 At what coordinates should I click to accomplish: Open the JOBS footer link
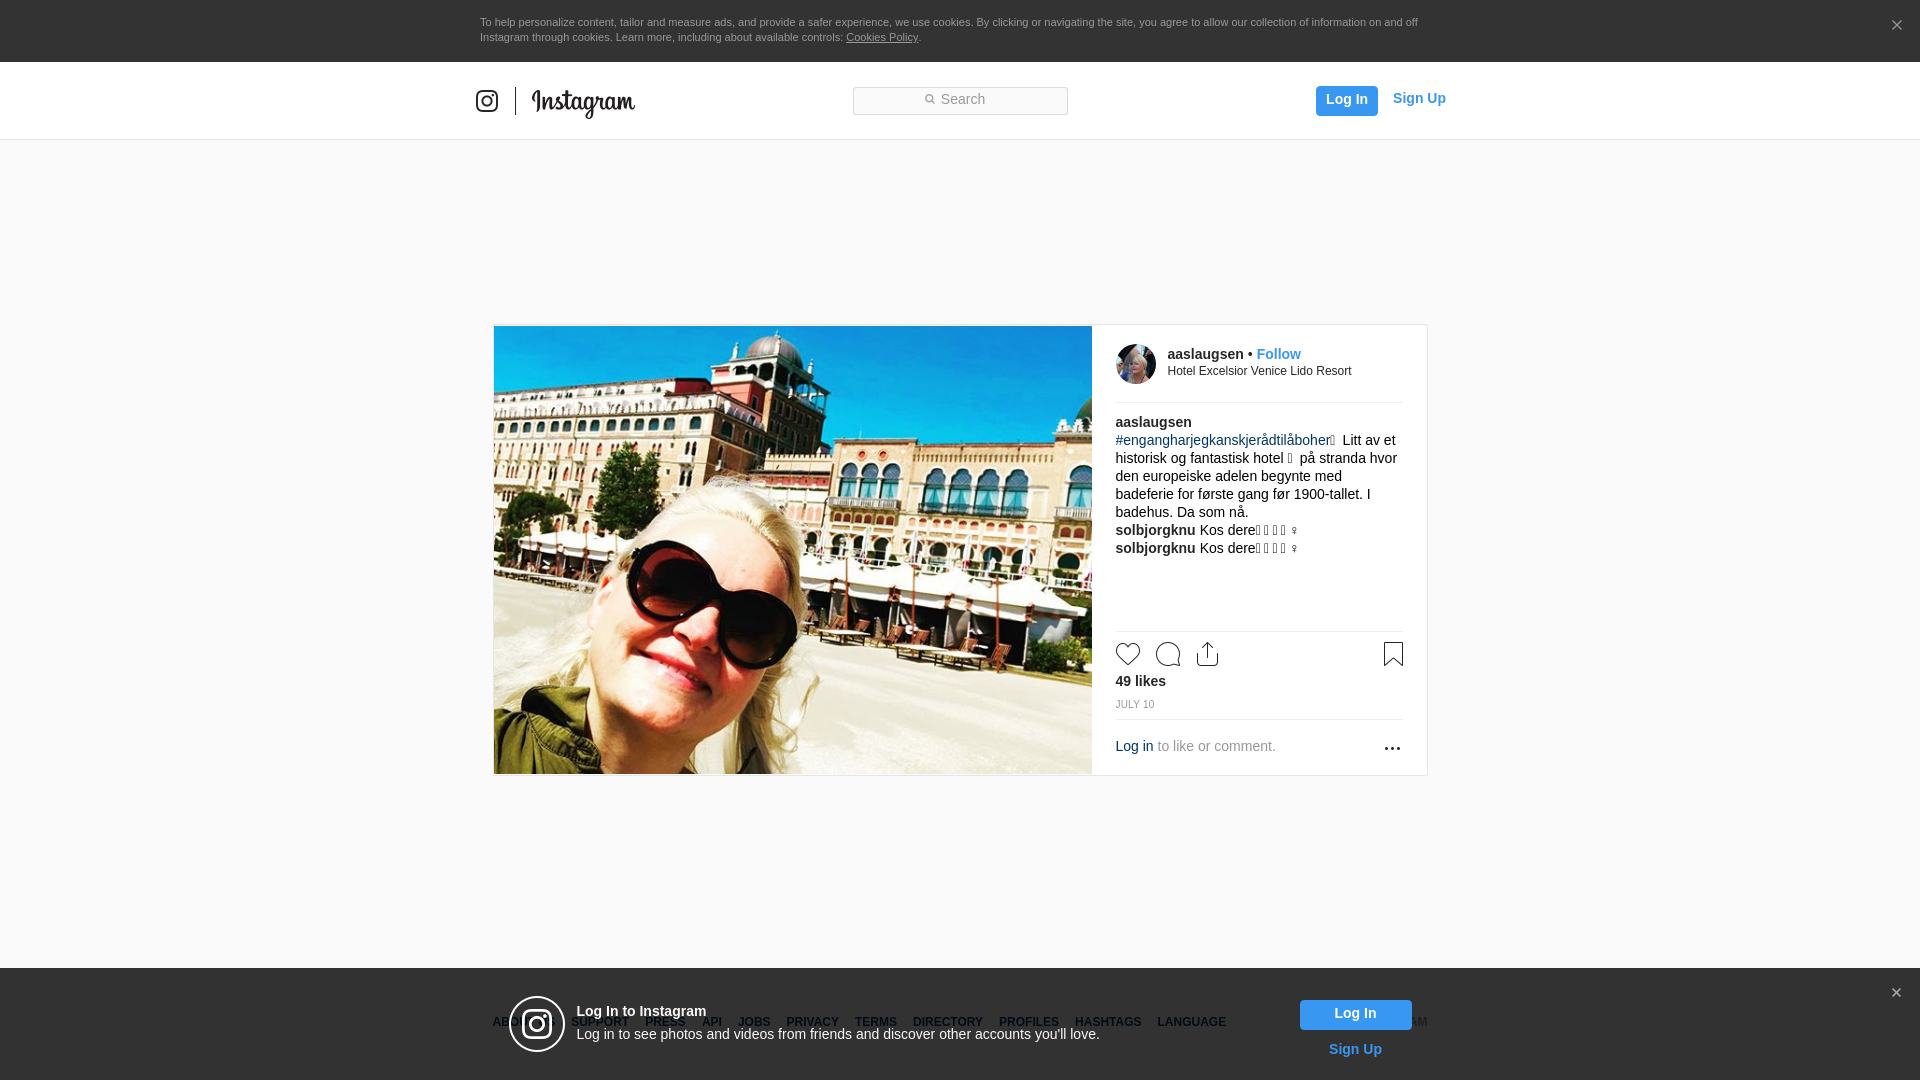coord(754,1022)
